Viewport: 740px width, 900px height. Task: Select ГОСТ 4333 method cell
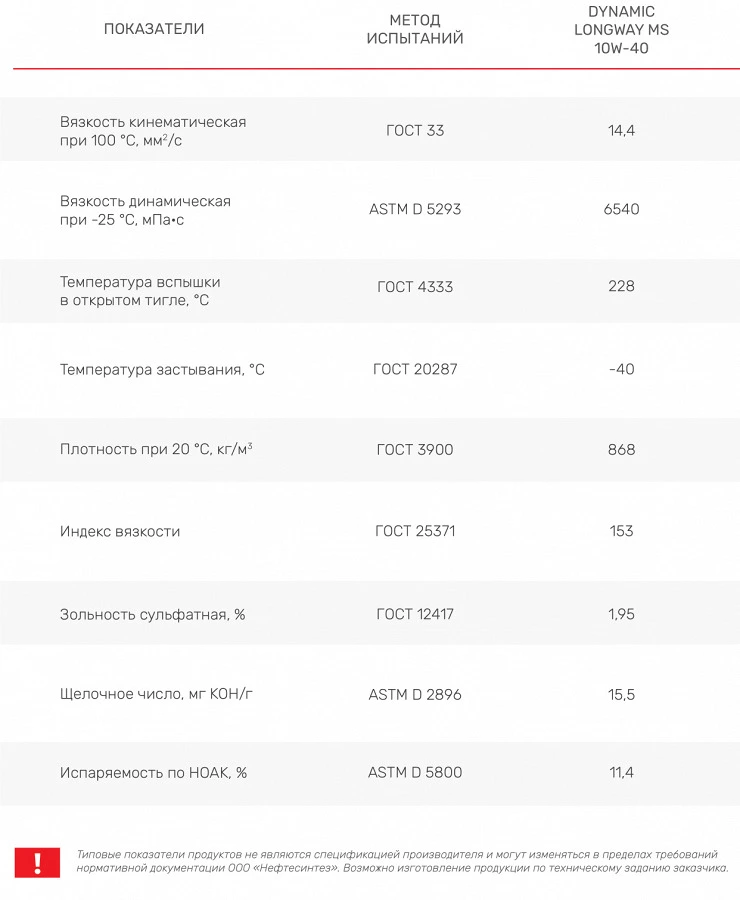(x=415, y=286)
